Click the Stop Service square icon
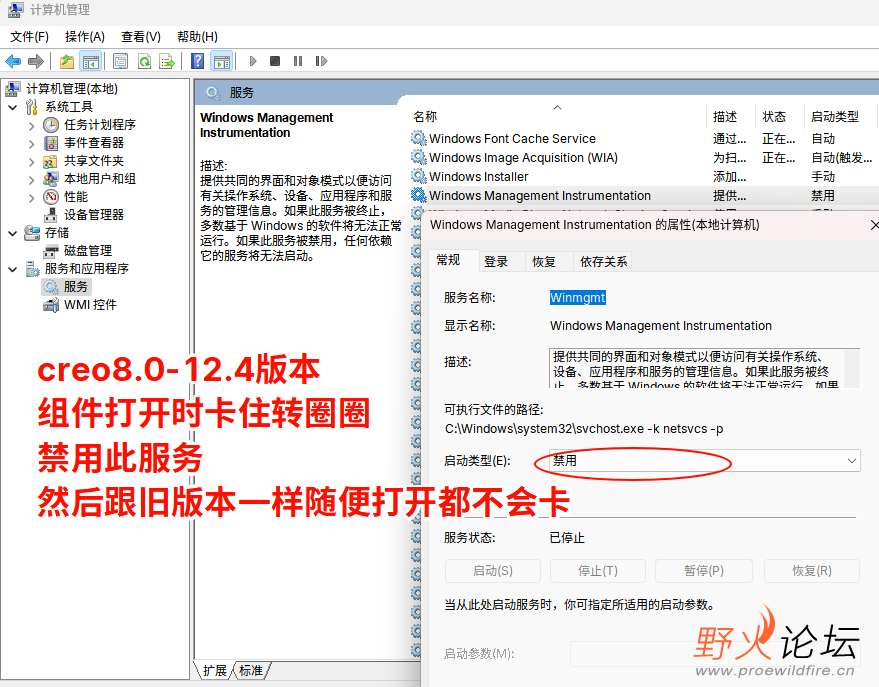 pyautogui.click(x=273, y=61)
